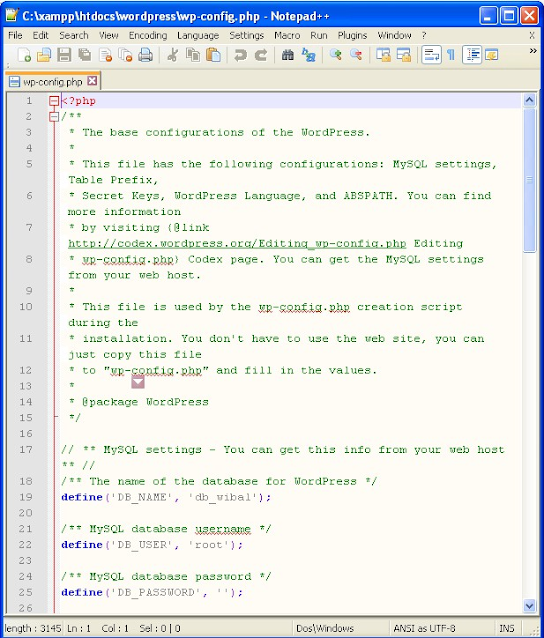Image resolution: width=544 pixels, height=638 pixels.
Task: Open Find with the binoculars icon
Action: (x=288, y=55)
